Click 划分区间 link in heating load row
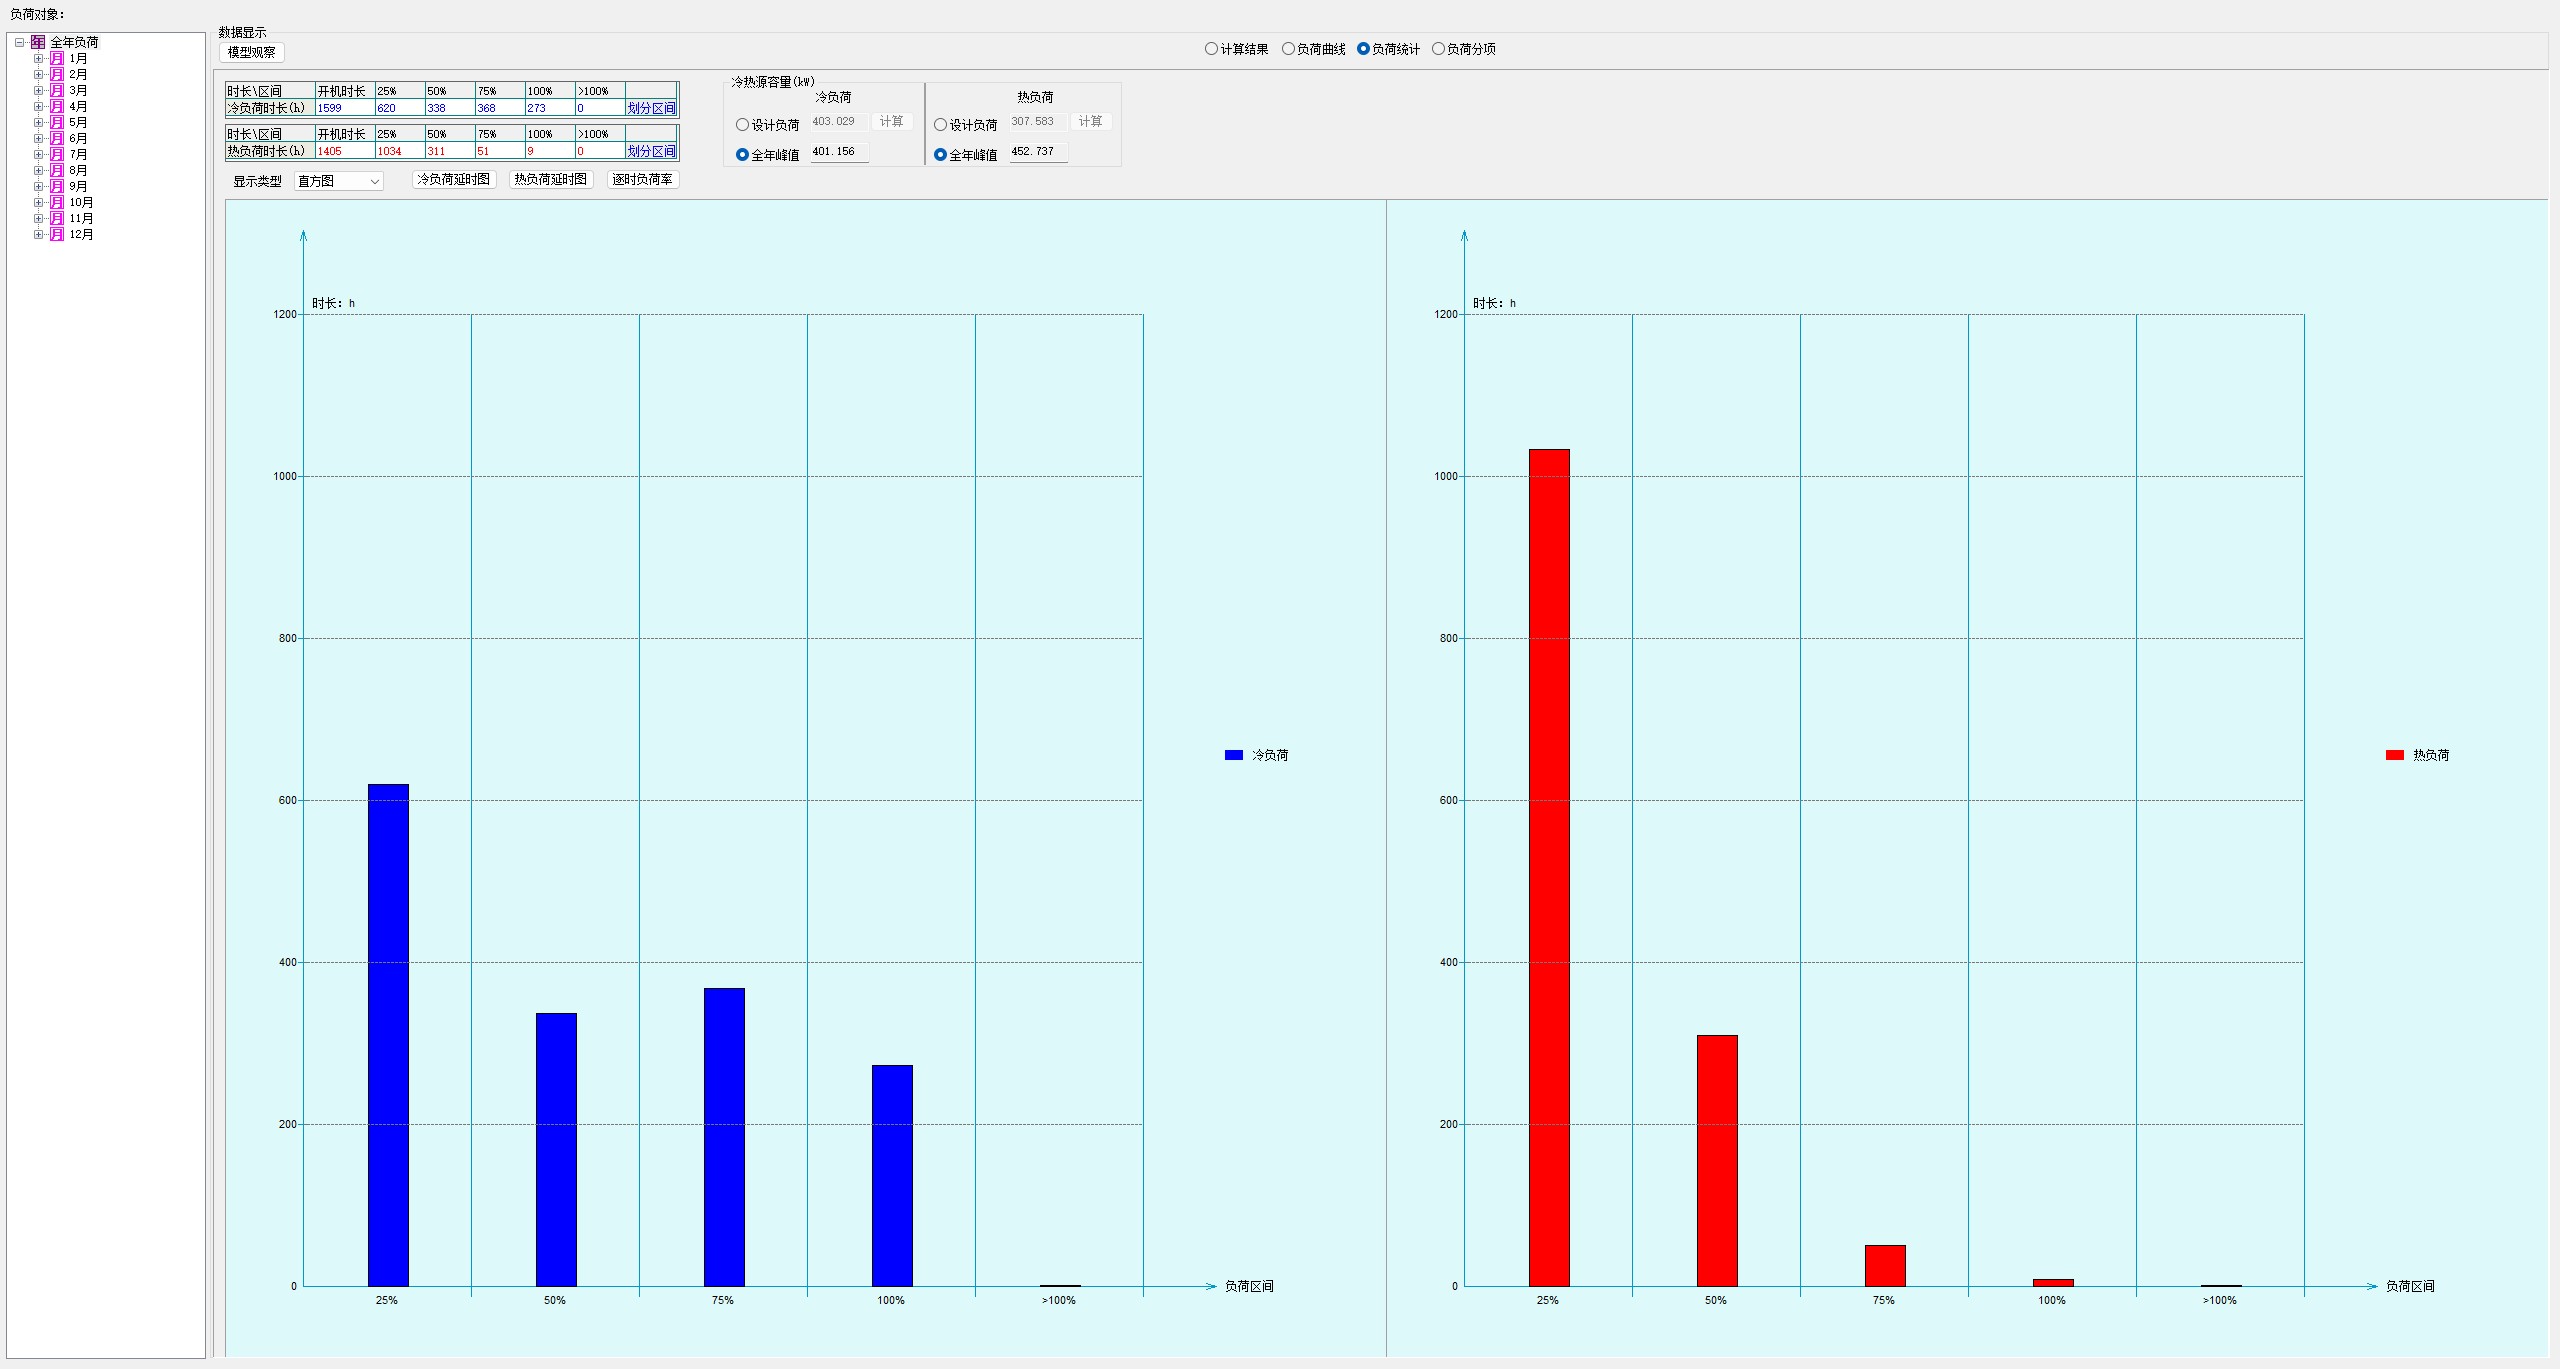This screenshot has width=2560, height=1369. pyautogui.click(x=651, y=151)
